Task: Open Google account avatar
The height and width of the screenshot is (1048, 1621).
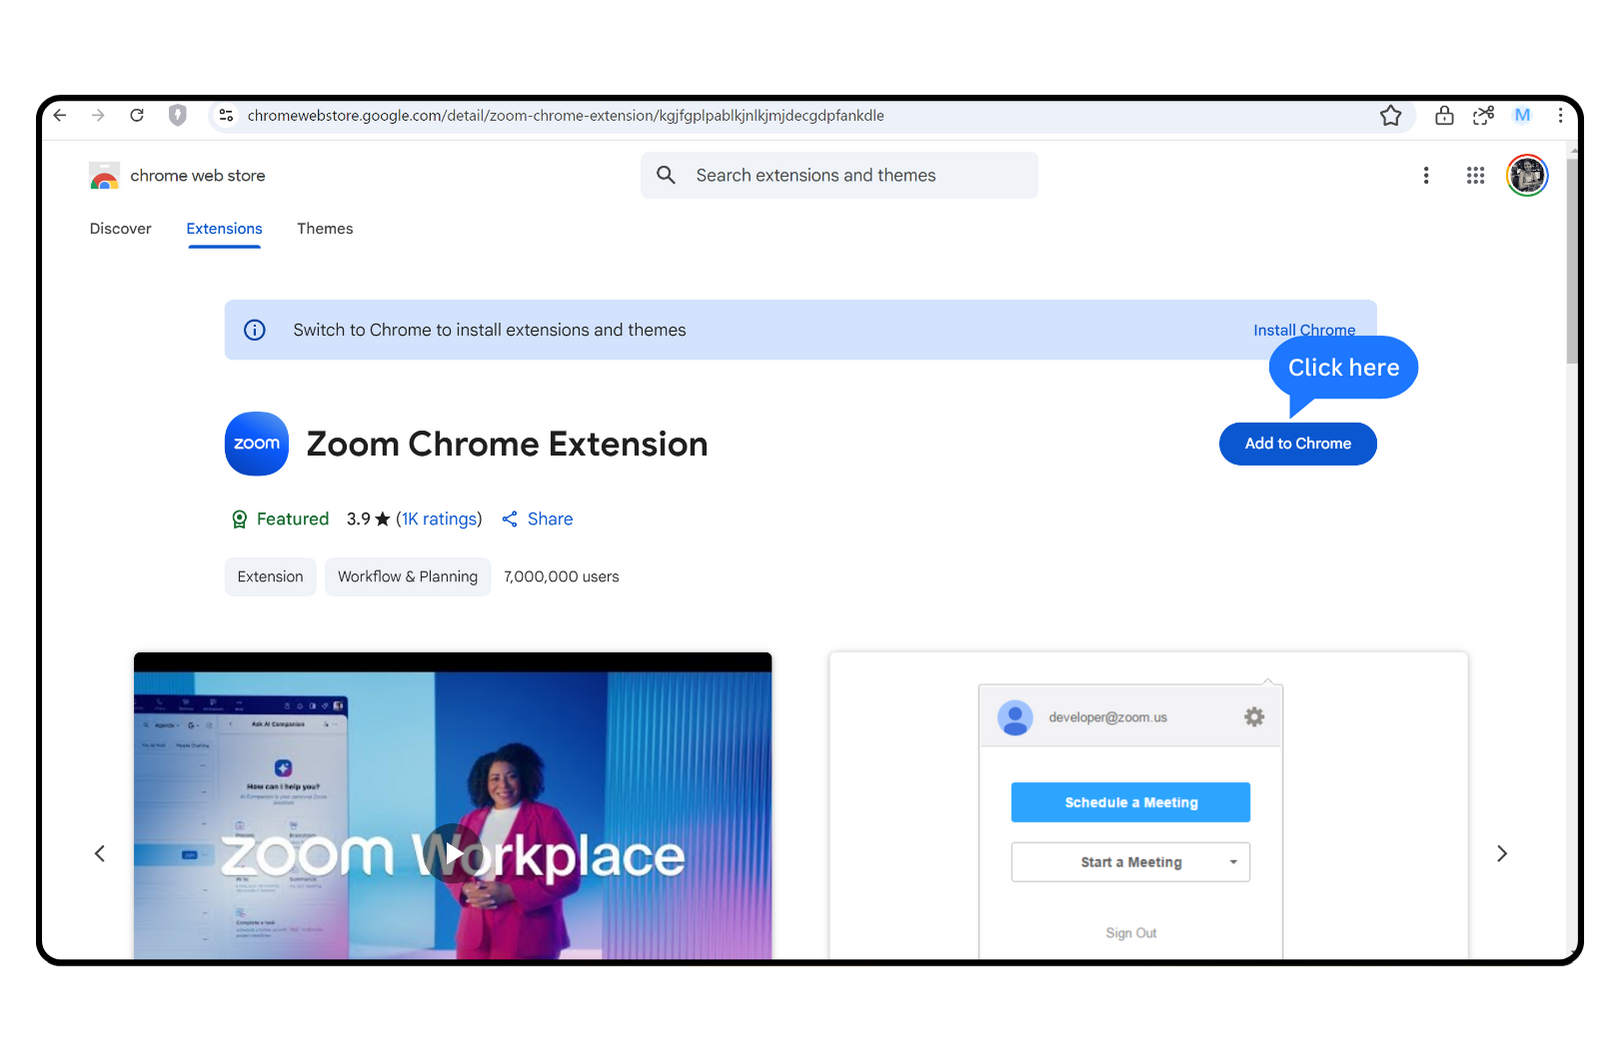Action: tap(1527, 175)
